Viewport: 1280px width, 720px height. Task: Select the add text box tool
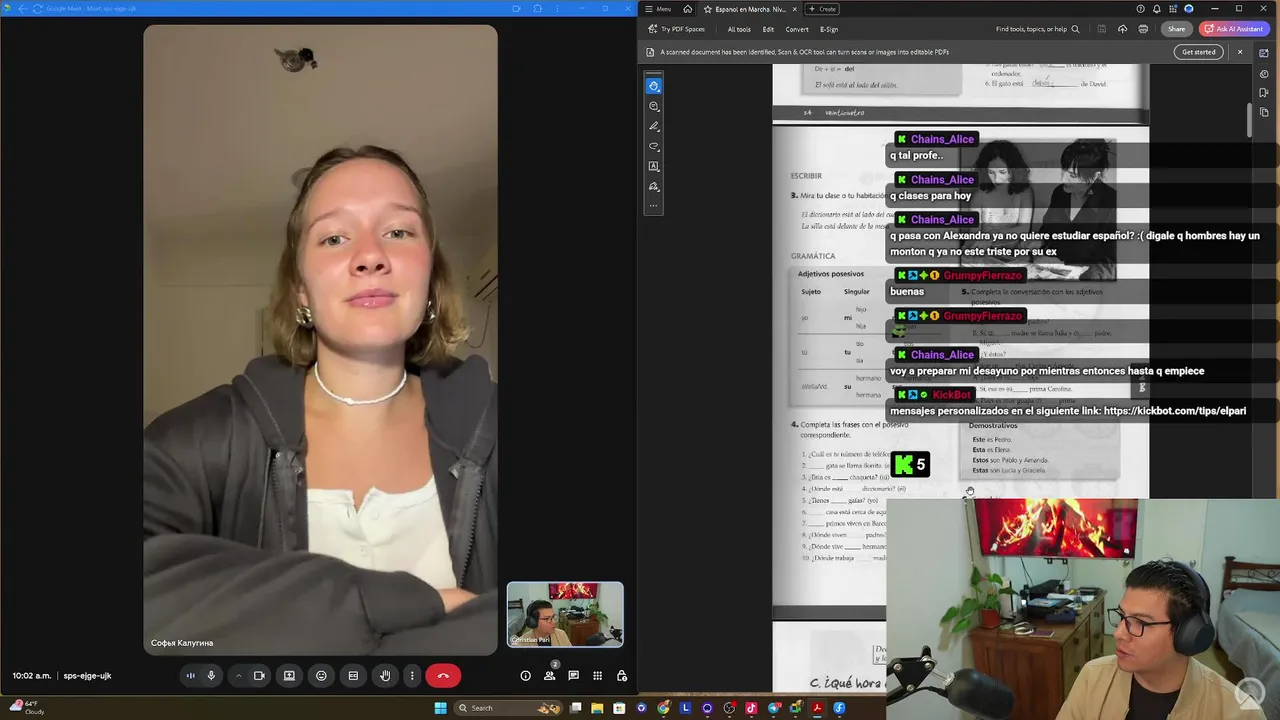pyautogui.click(x=654, y=166)
